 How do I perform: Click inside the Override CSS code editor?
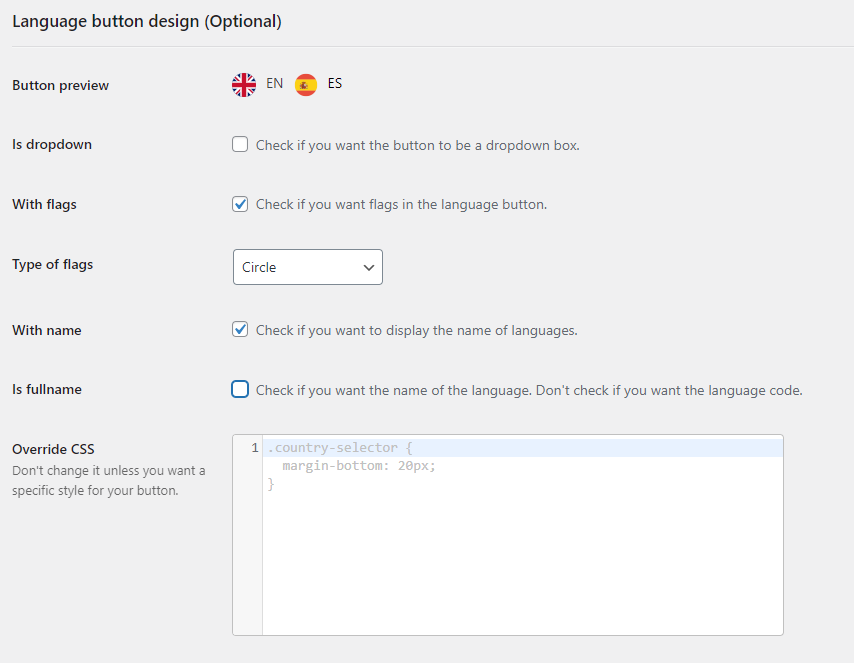click(x=522, y=560)
